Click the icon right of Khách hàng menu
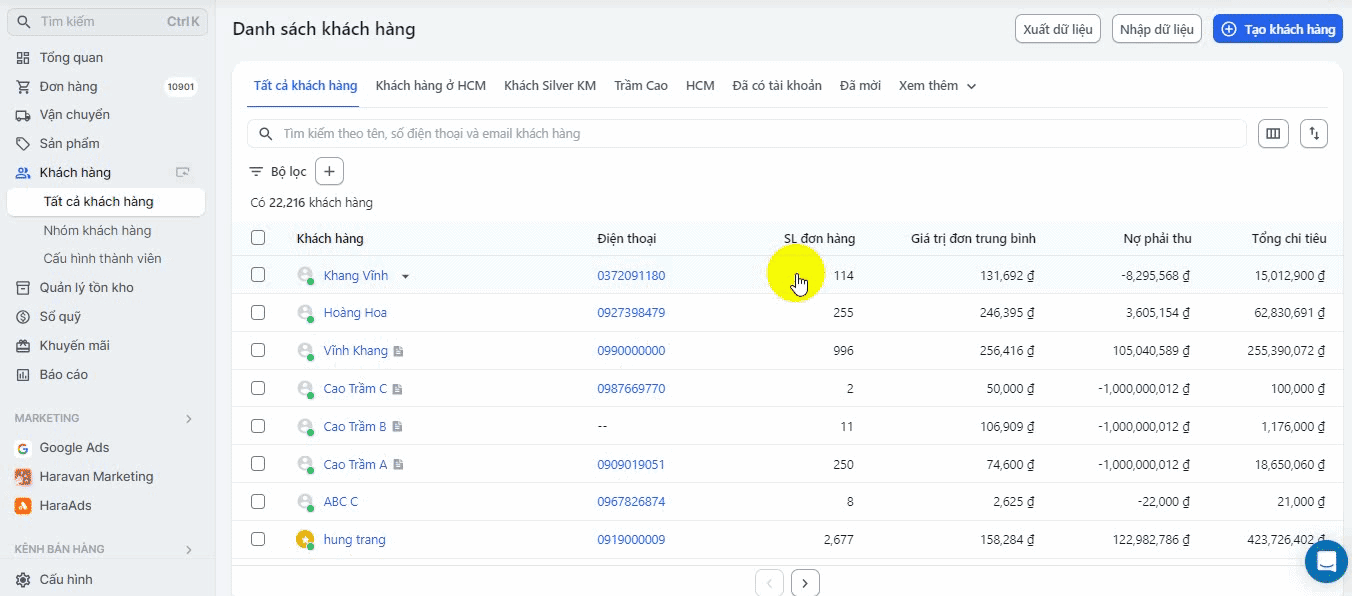This screenshot has width=1352, height=596. (182, 173)
